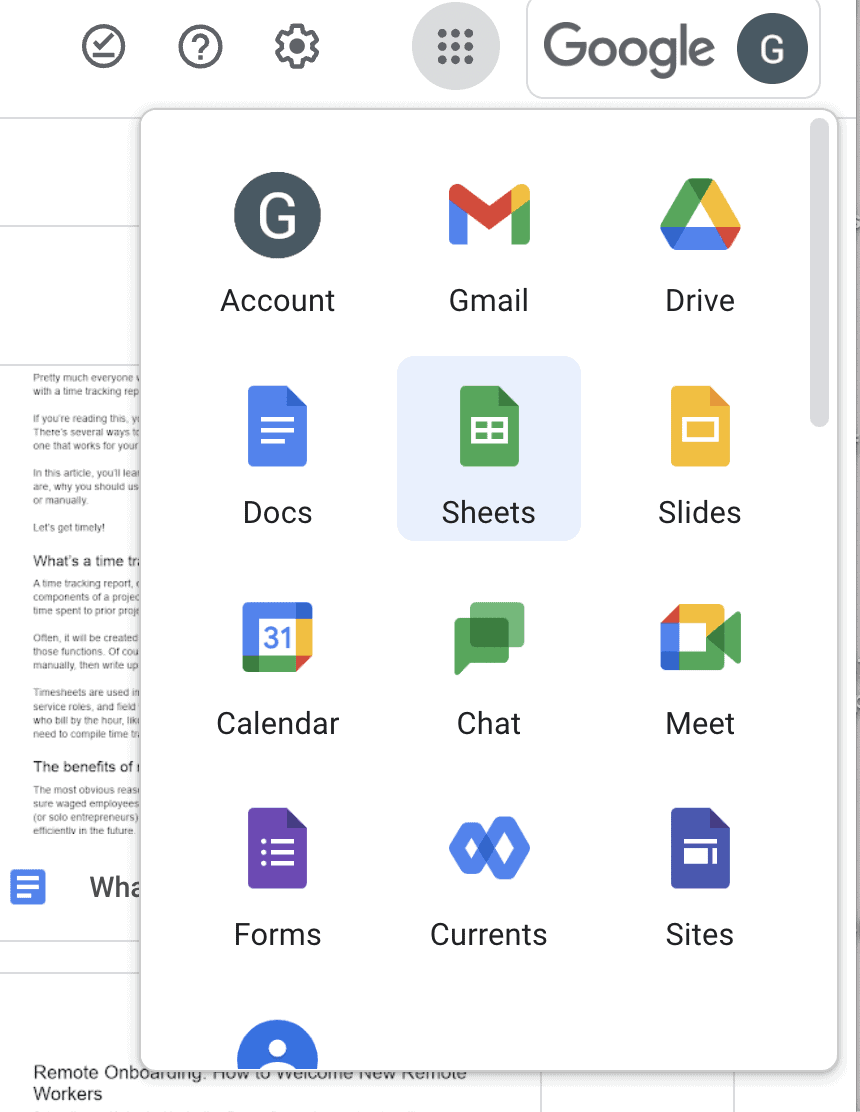
Task: Launch Google Sheets from the apps grid
Action: click(x=488, y=449)
